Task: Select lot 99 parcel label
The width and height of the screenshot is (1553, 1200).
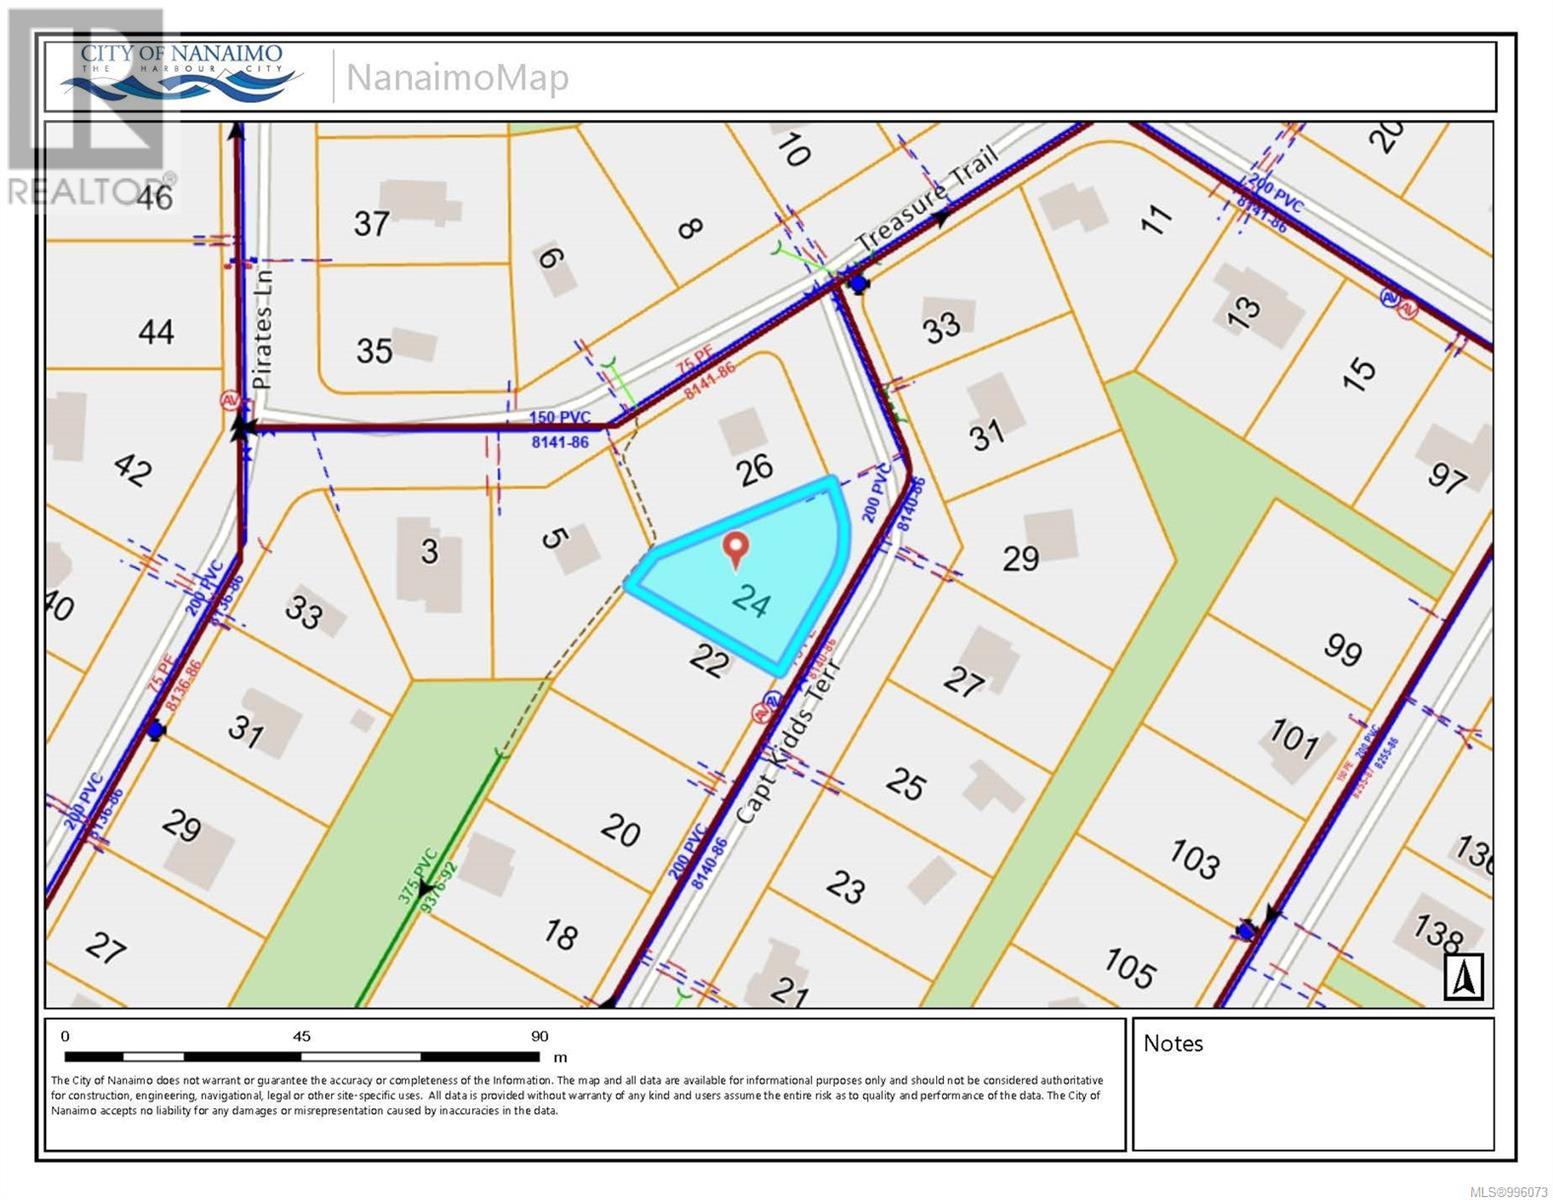Action: point(1342,651)
